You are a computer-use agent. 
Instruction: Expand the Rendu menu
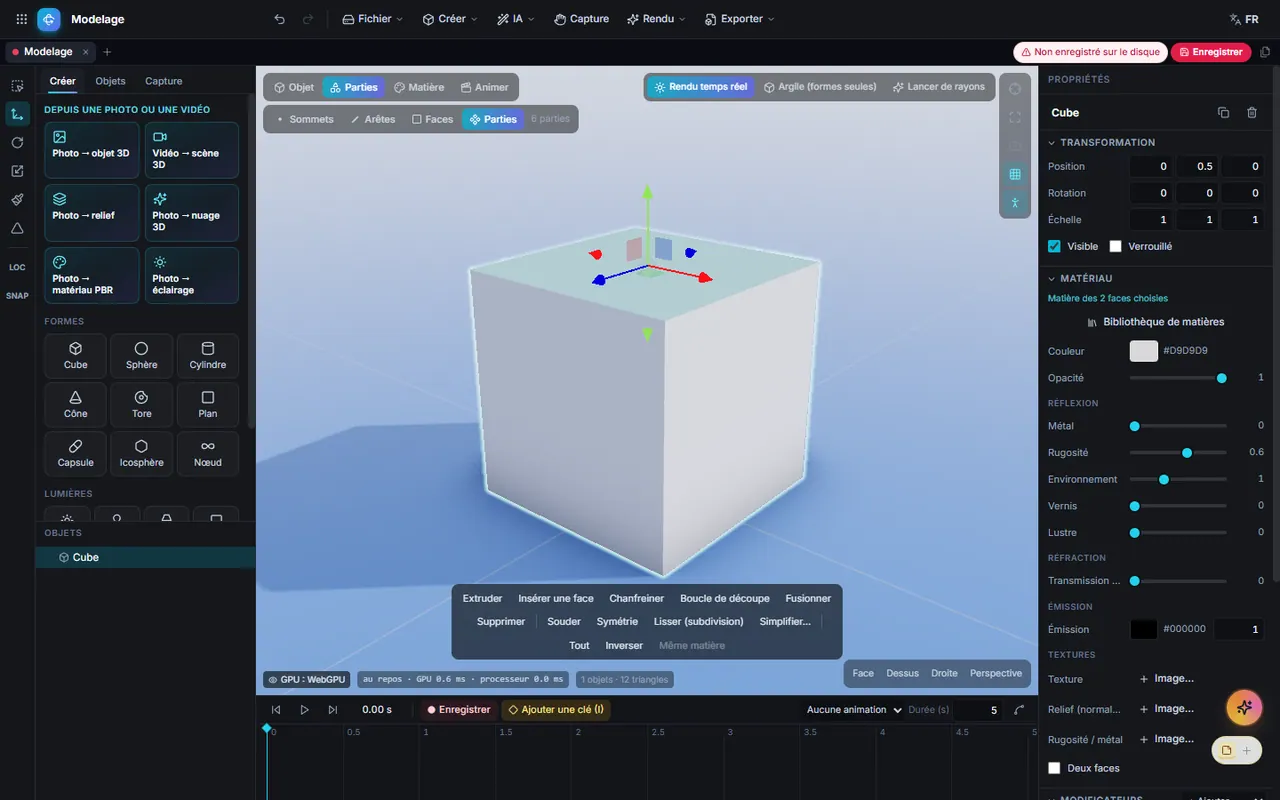click(x=656, y=19)
